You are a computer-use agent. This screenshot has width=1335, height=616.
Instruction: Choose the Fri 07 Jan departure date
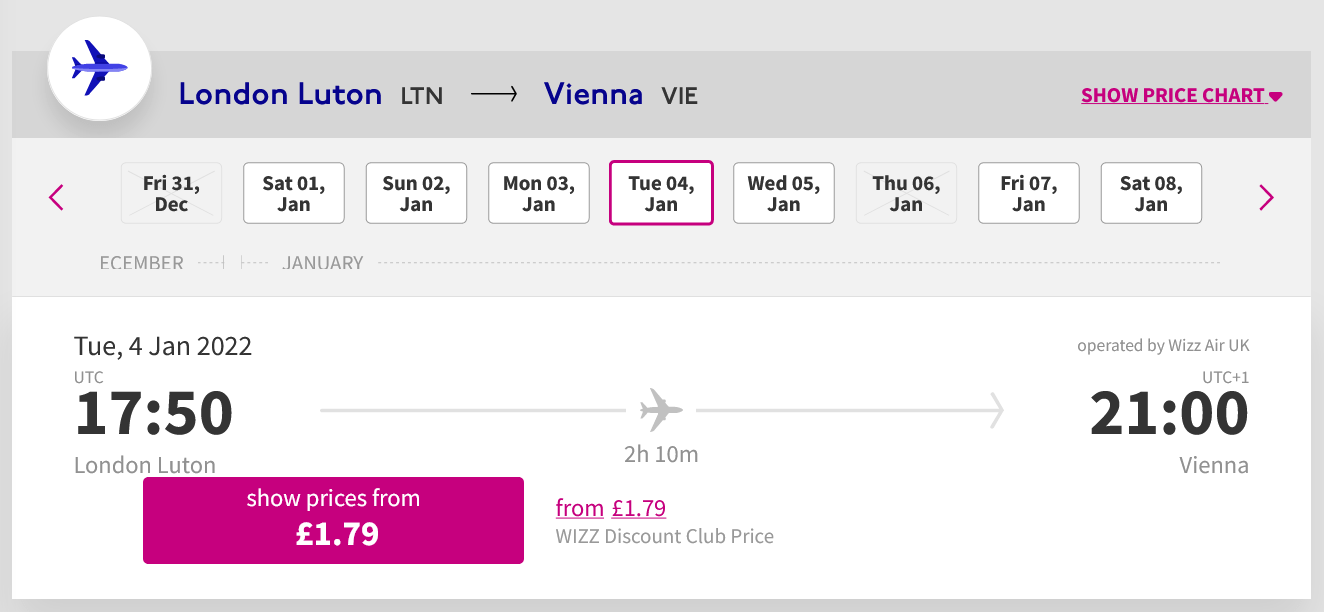[x=1028, y=192]
